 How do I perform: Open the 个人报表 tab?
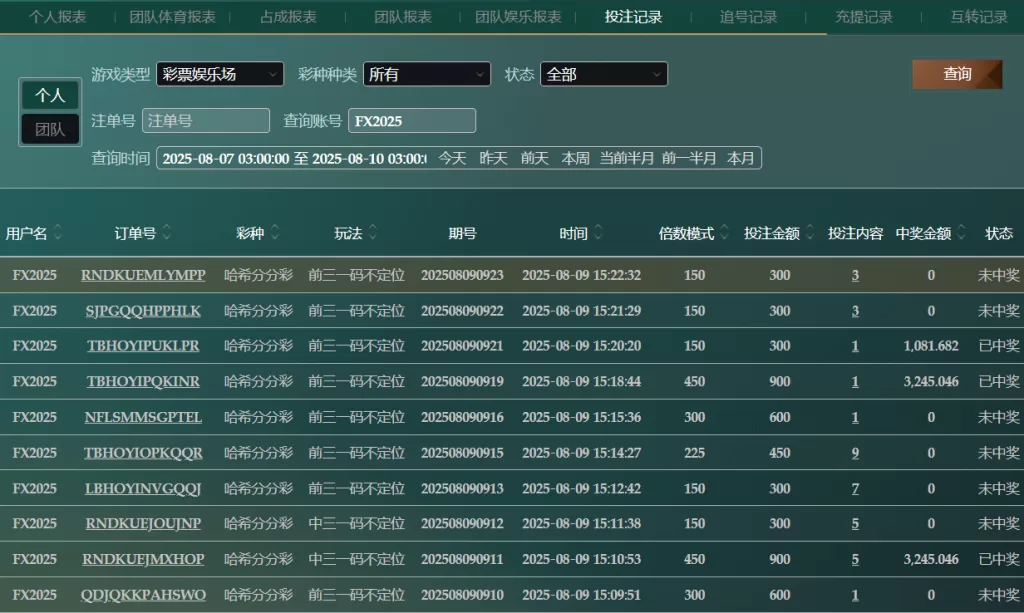click(x=57, y=17)
